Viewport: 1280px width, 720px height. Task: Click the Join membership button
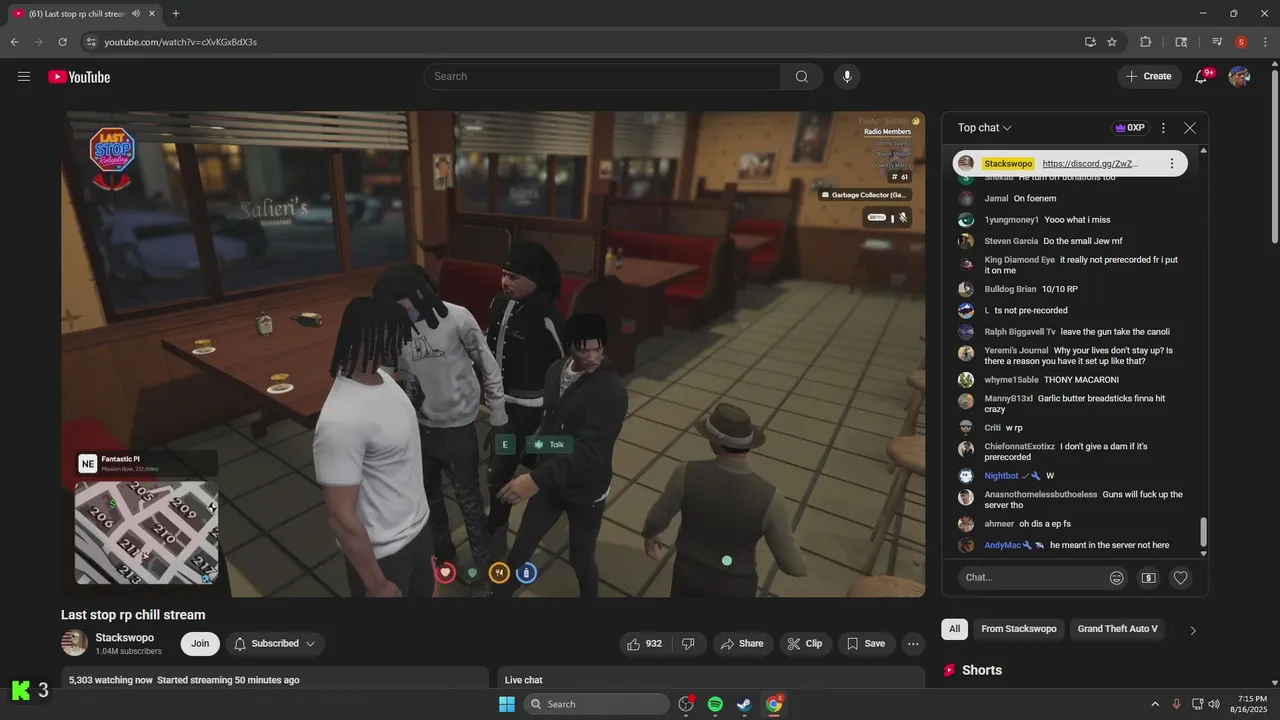pos(200,644)
